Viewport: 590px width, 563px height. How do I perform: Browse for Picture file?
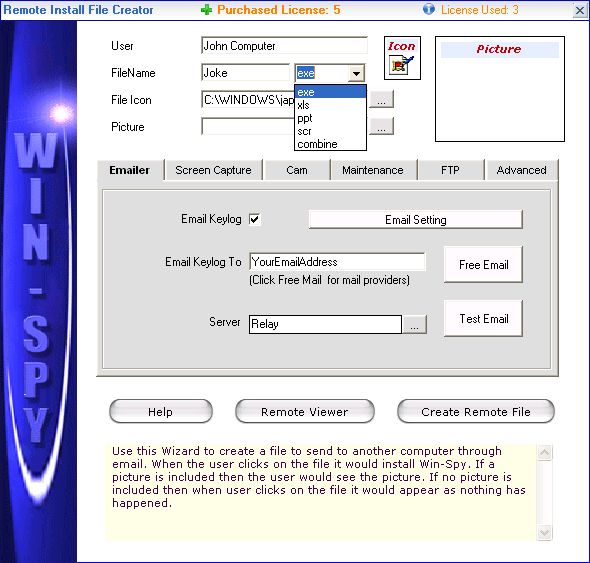(381, 126)
